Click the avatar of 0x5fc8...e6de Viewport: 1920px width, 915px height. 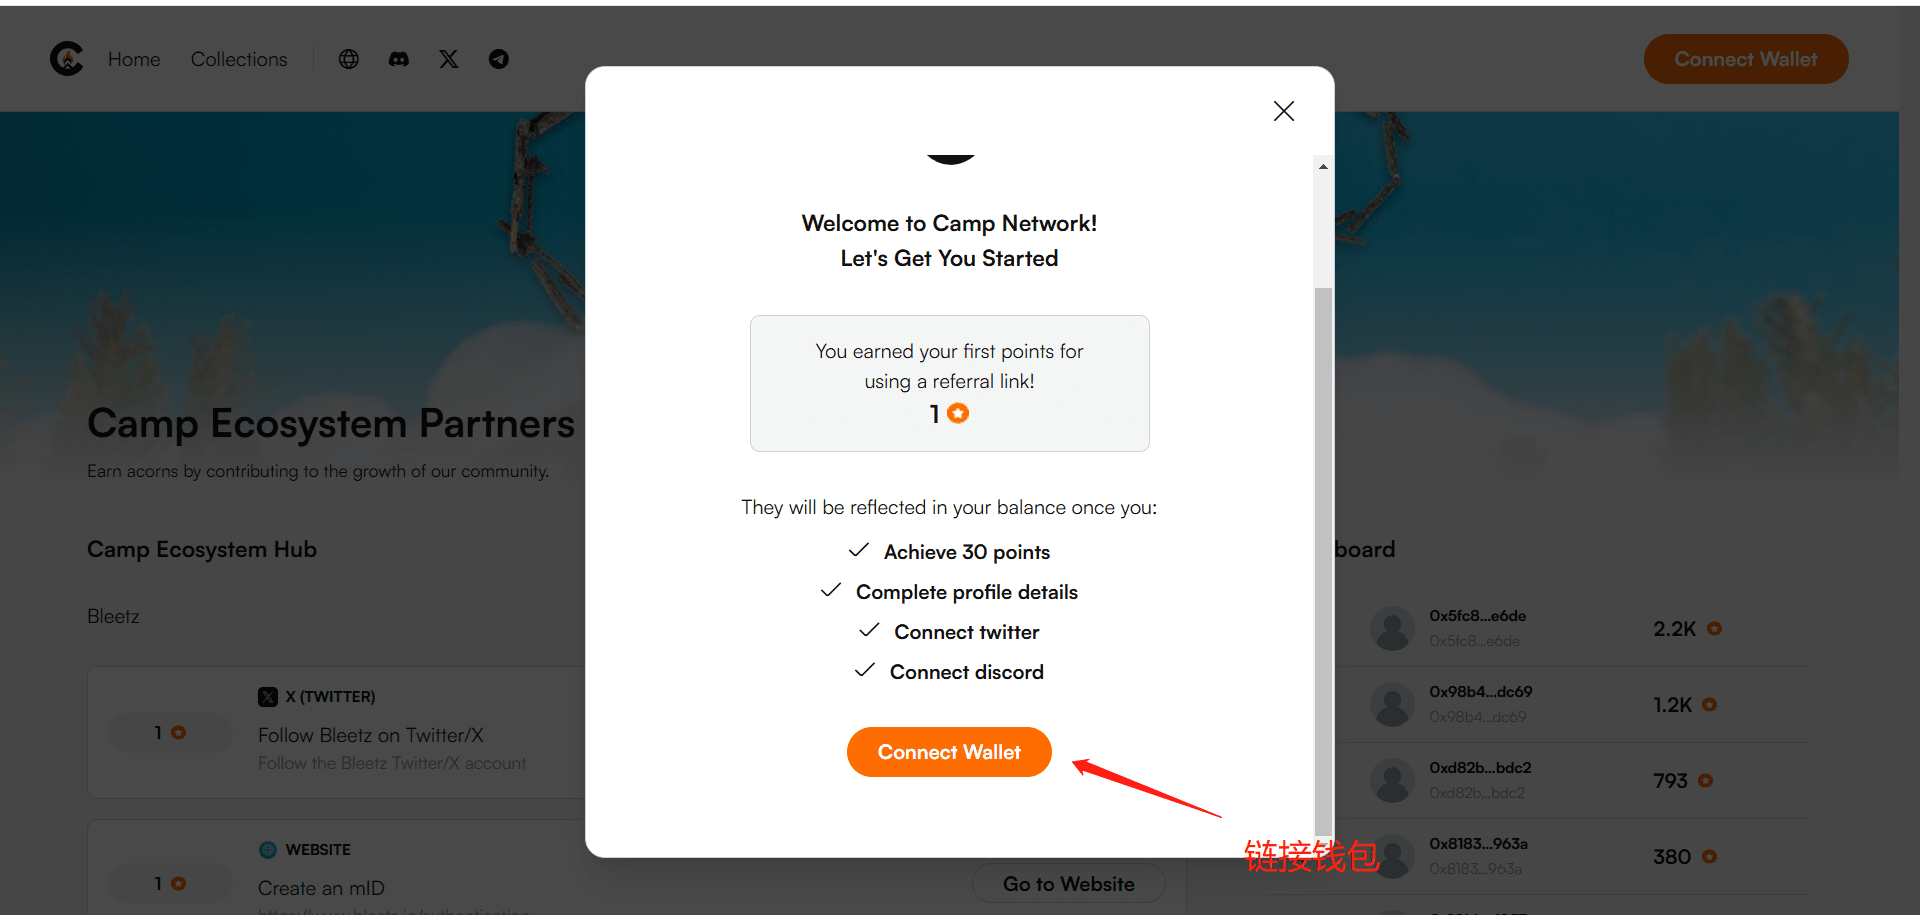1392,628
